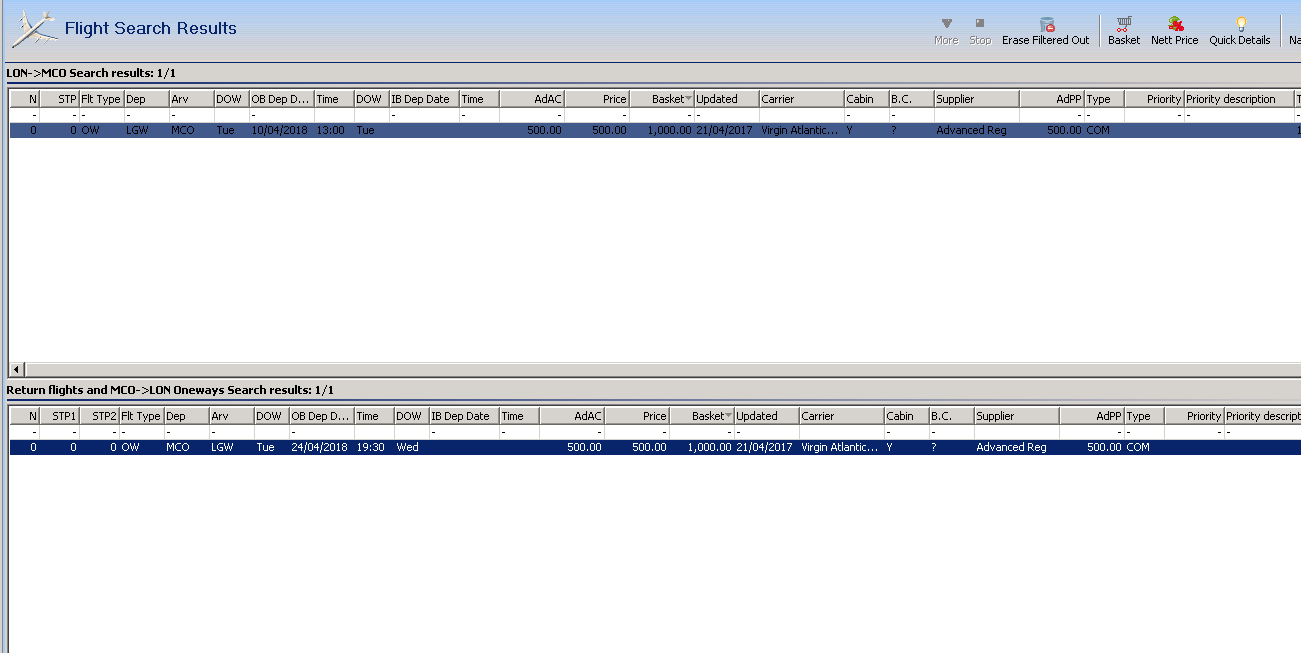Click Priority description header in upper grid

(1239, 99)
